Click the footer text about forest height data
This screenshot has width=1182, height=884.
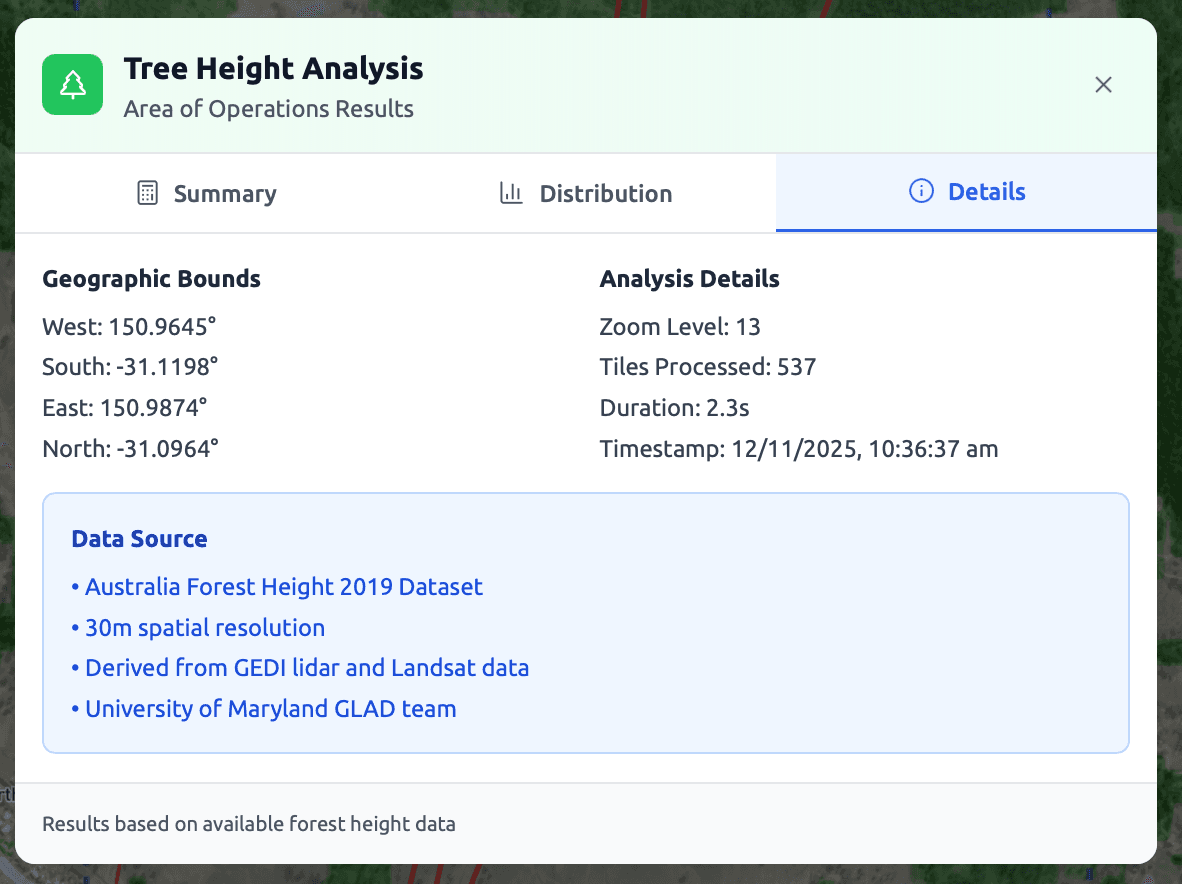pos(248,824)
